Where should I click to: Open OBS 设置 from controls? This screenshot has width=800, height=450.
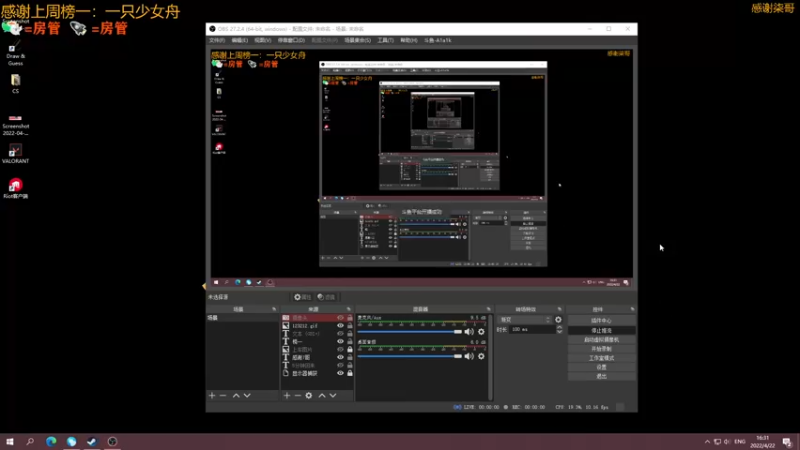[602, 367]
